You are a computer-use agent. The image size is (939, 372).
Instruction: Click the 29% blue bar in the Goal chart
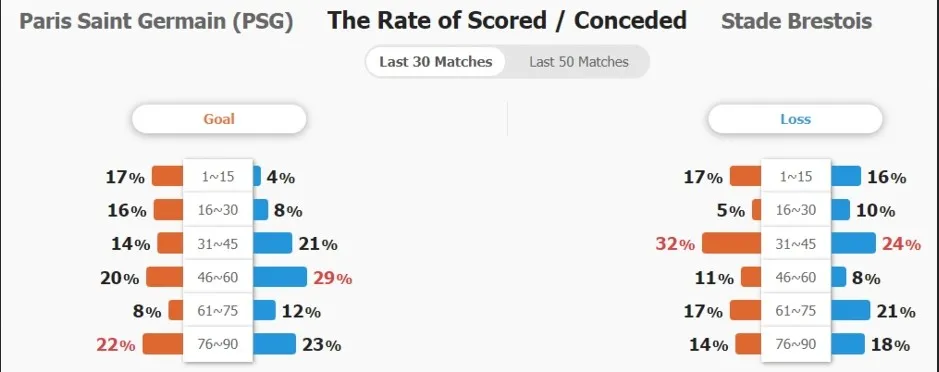[280, 277]
